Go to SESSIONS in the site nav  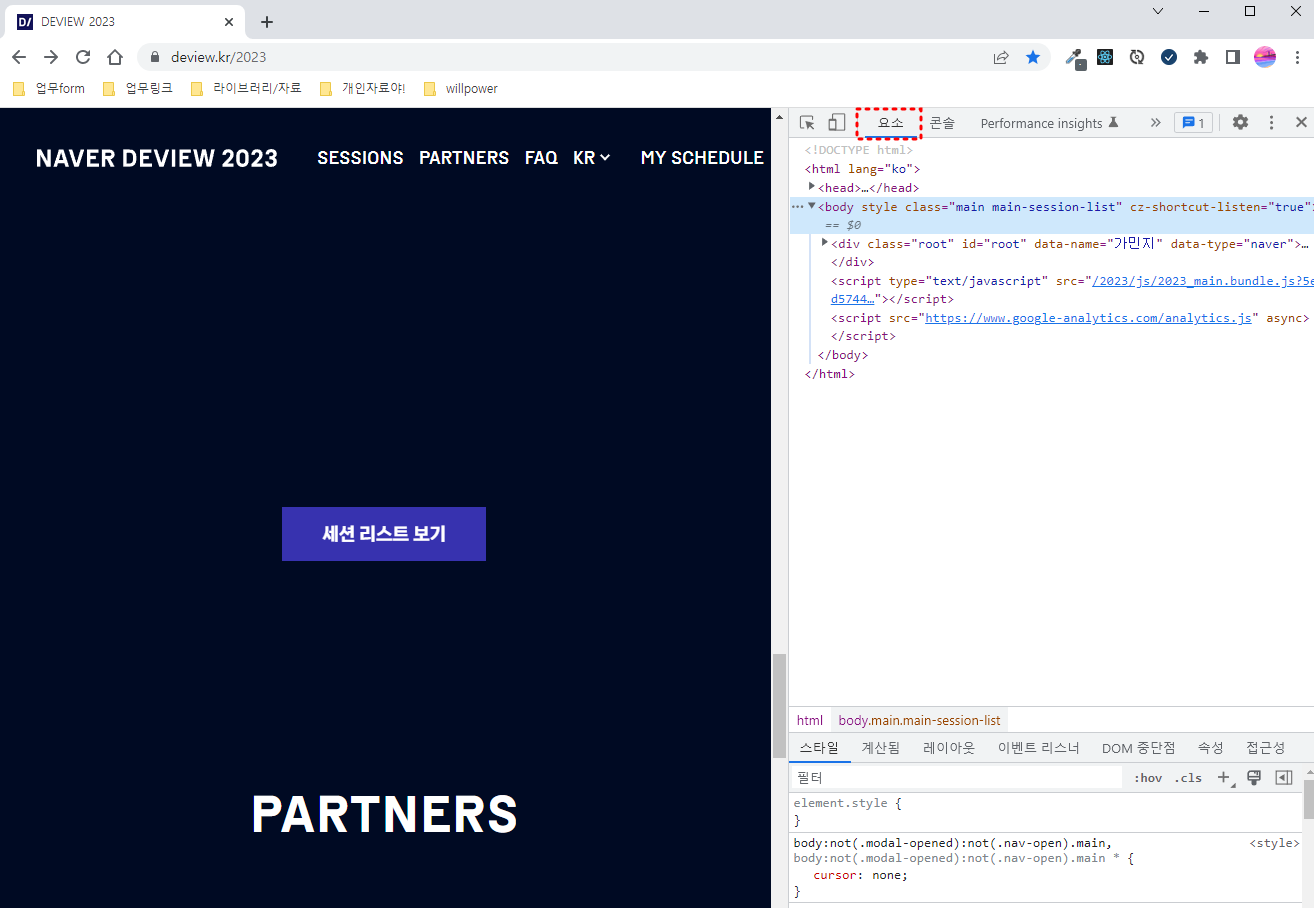(x=360, y=158)
